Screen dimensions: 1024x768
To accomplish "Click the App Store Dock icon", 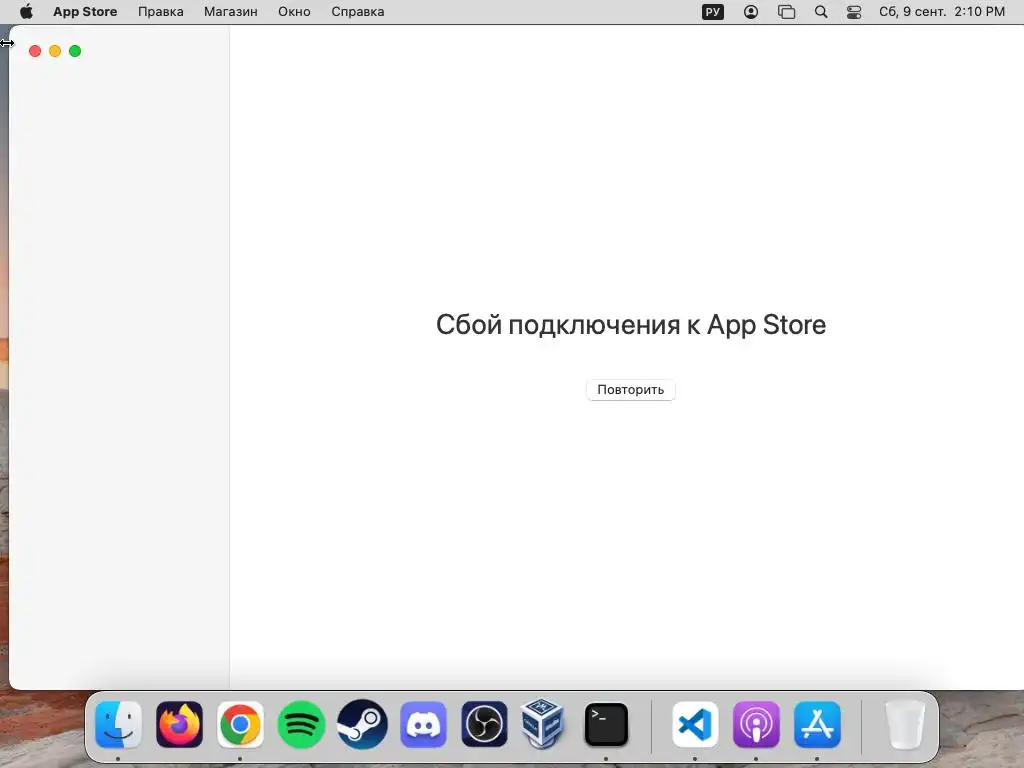I will [x=817, y=724].
